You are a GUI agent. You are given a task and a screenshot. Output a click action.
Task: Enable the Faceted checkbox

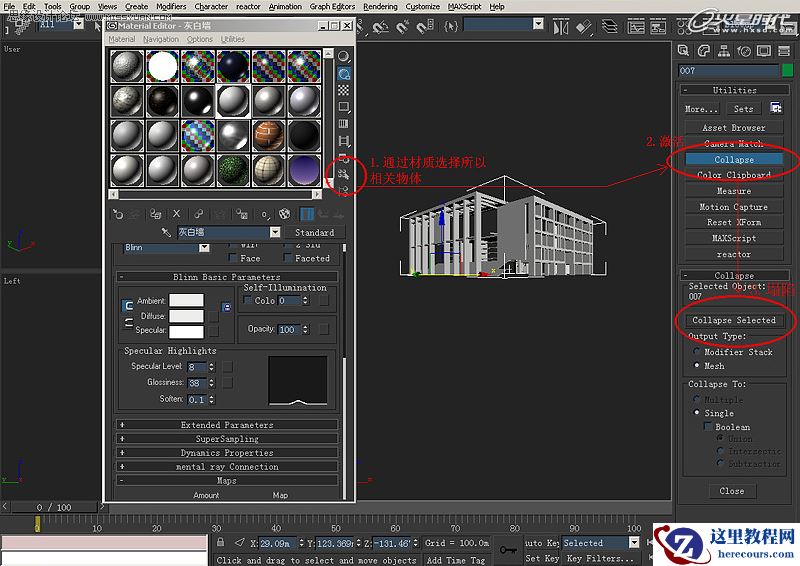point(288,258)
